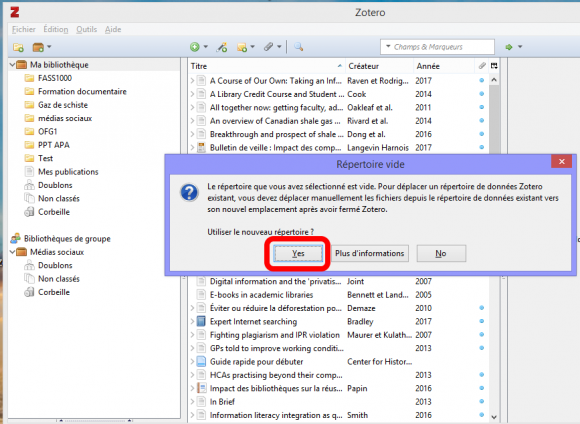
Task: Sort by the Créateur column header
Action: point(379,66)
